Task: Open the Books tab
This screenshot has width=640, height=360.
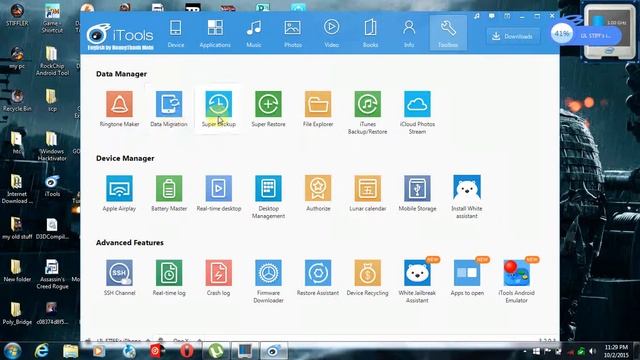Action: click(x=370, y=33)
